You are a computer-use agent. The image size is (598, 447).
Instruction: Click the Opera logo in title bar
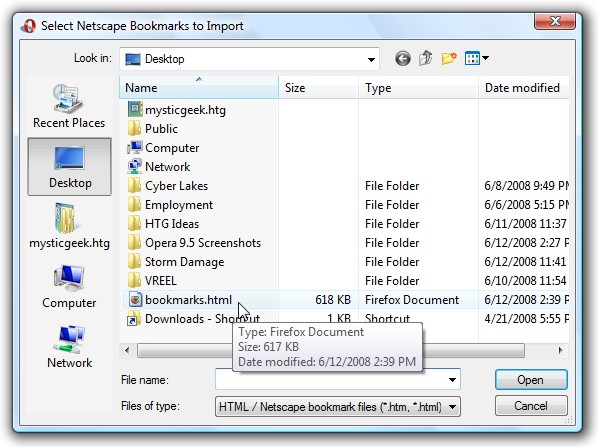coord(29,26)
